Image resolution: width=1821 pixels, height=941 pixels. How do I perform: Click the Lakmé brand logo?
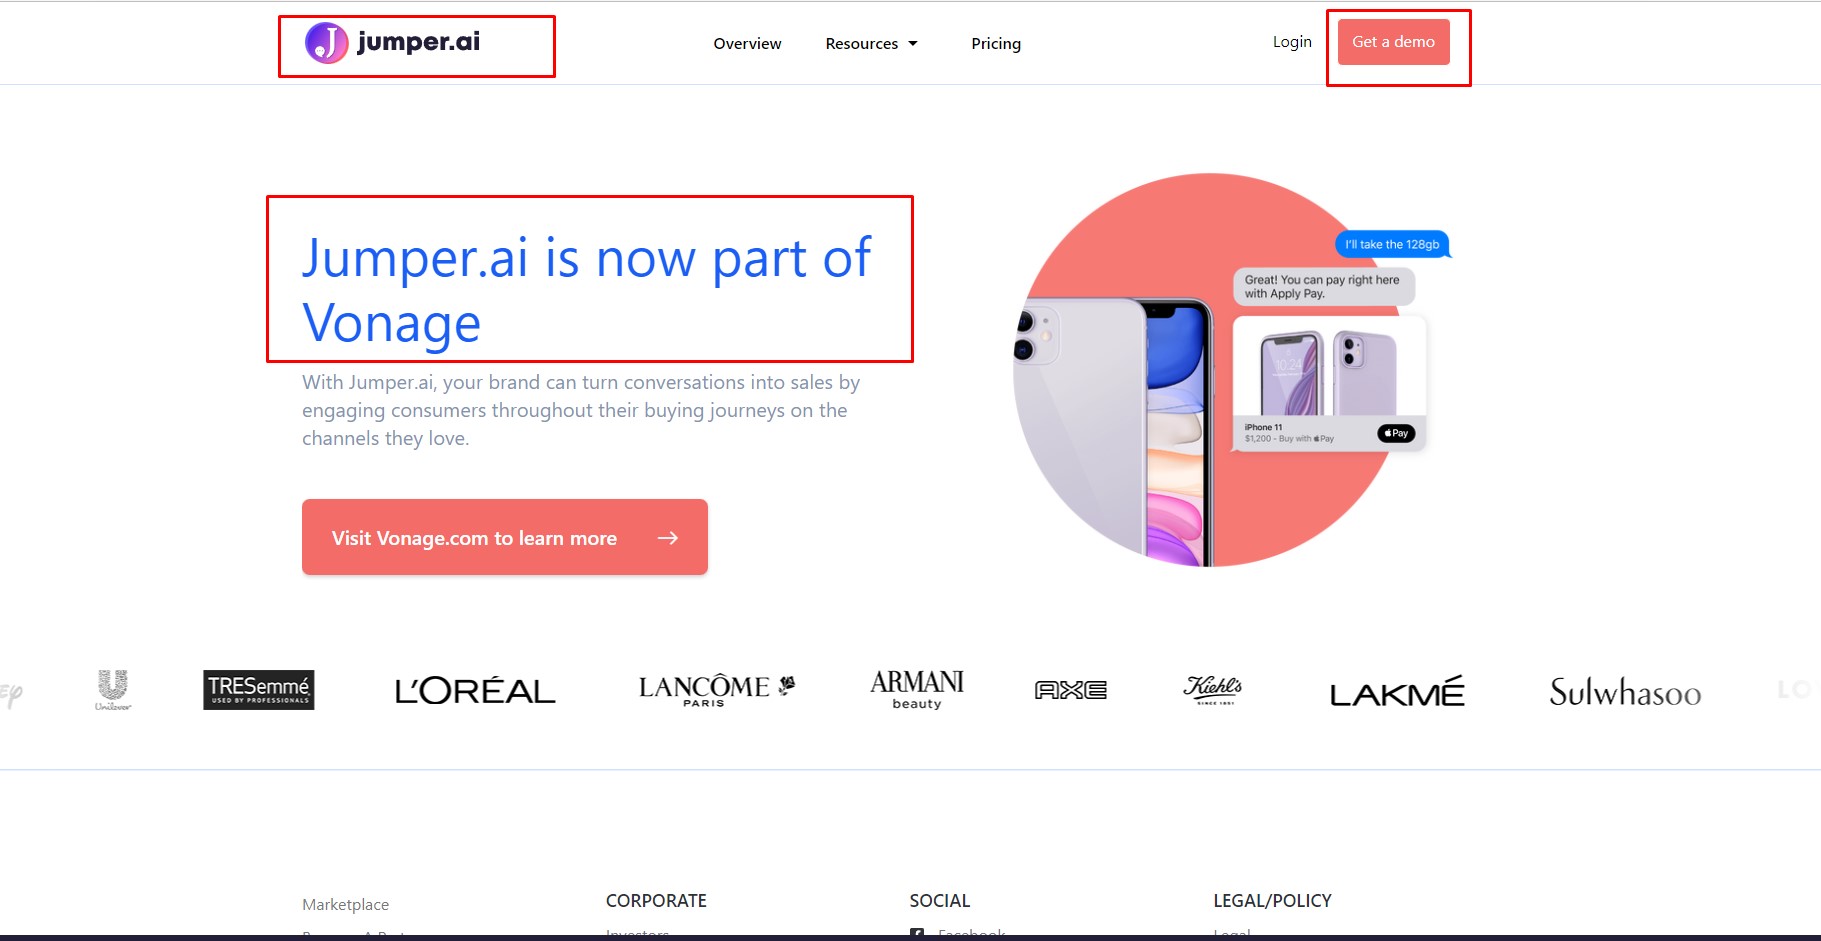pyautogui.click(x=1397, y=691)
